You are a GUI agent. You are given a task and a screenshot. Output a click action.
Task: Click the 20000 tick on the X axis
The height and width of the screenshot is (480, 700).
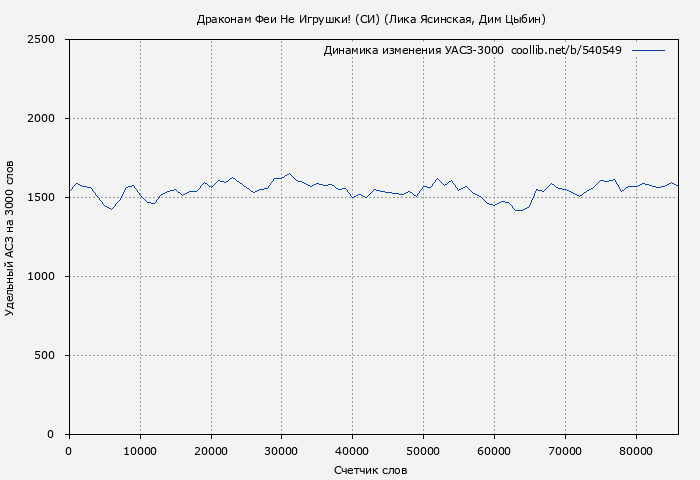point(211,450)
